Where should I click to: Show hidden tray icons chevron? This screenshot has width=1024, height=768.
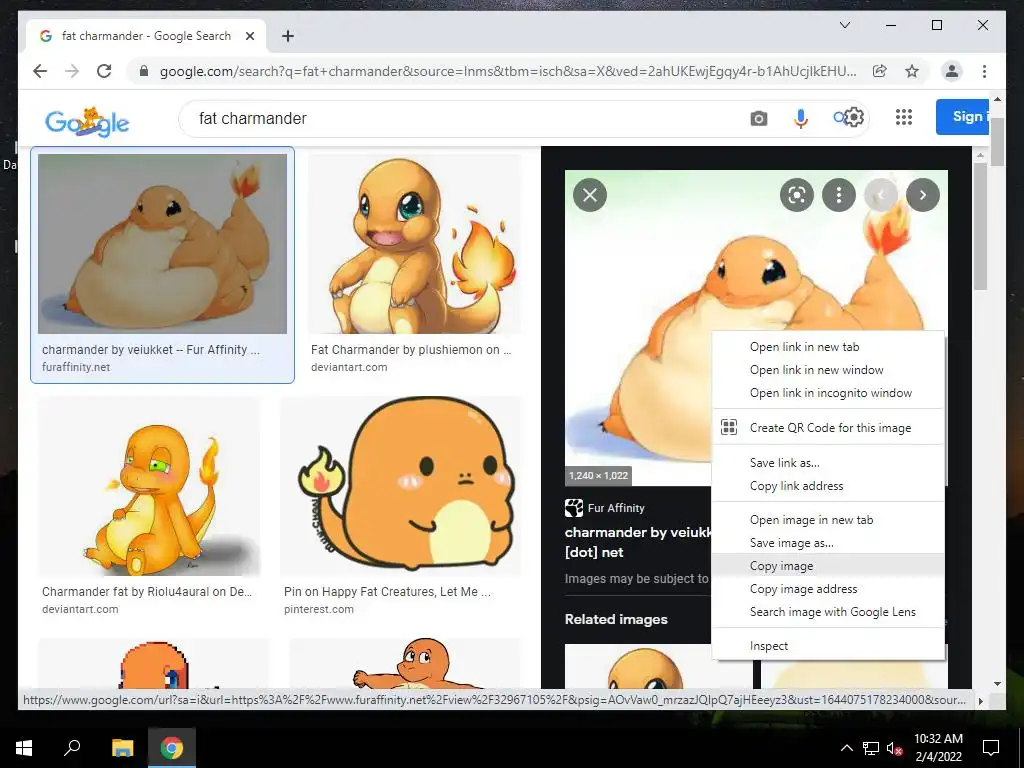click(846, 748)
